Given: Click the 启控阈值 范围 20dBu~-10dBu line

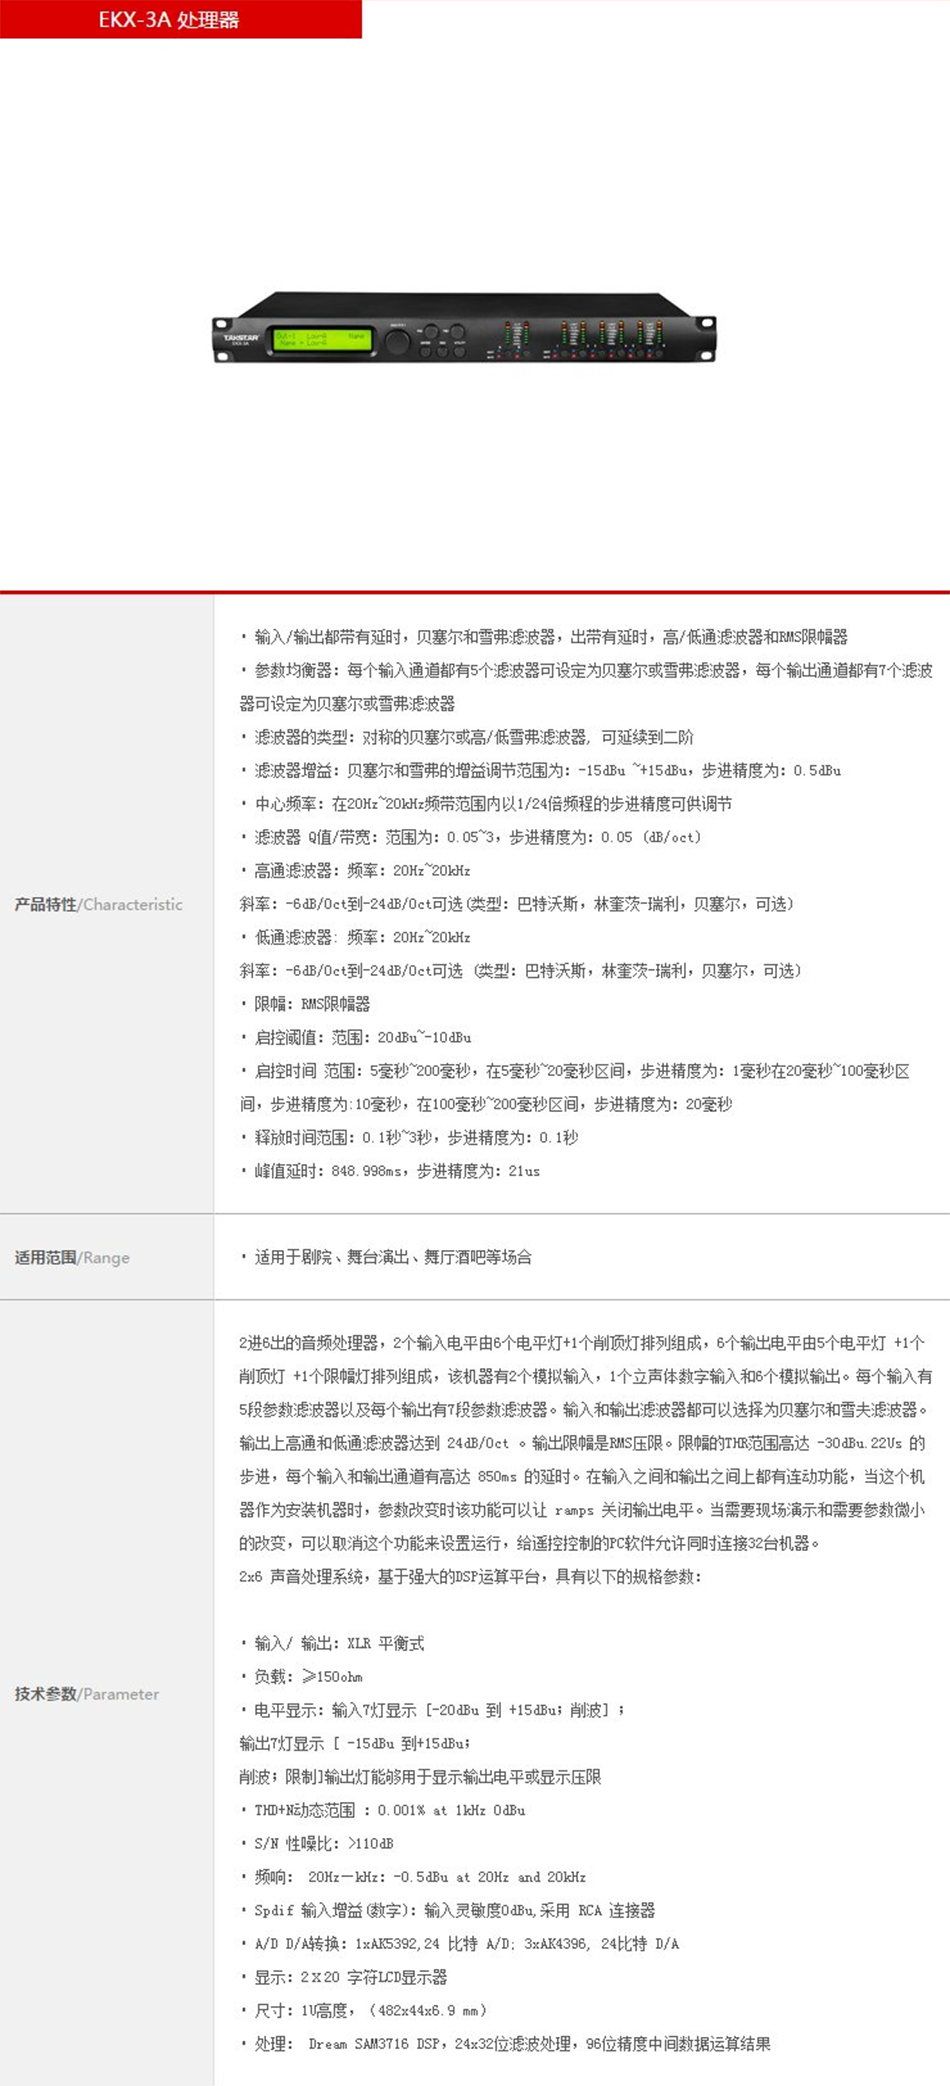Looking at the screenshot, I should (355, 1037).
